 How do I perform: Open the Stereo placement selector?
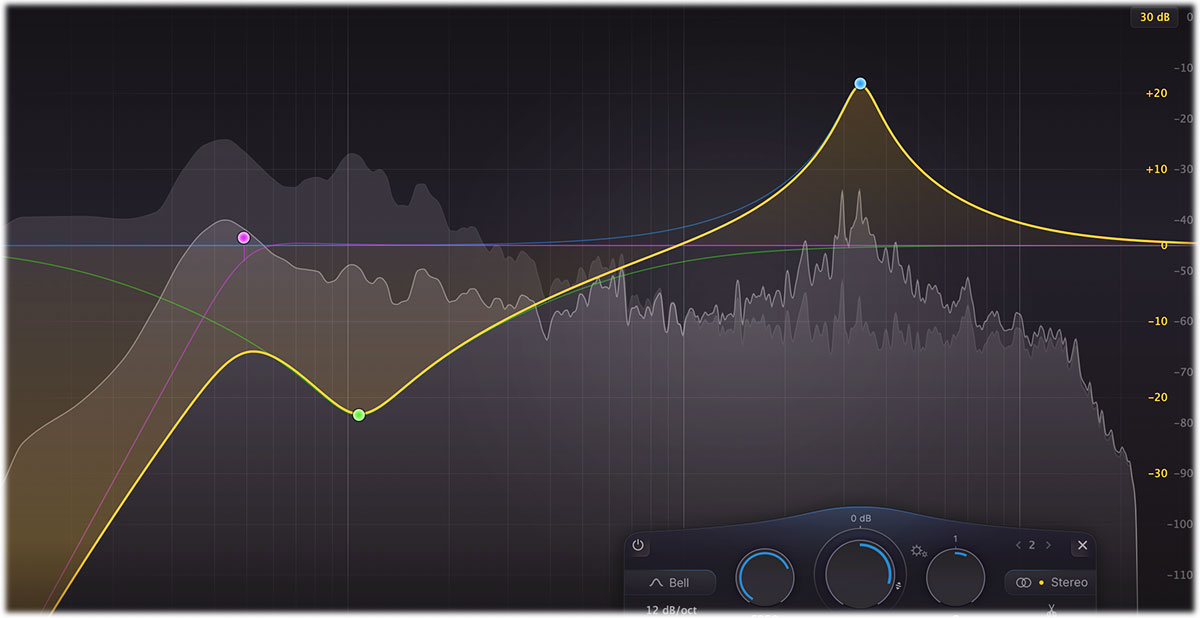click(1050, 582)
